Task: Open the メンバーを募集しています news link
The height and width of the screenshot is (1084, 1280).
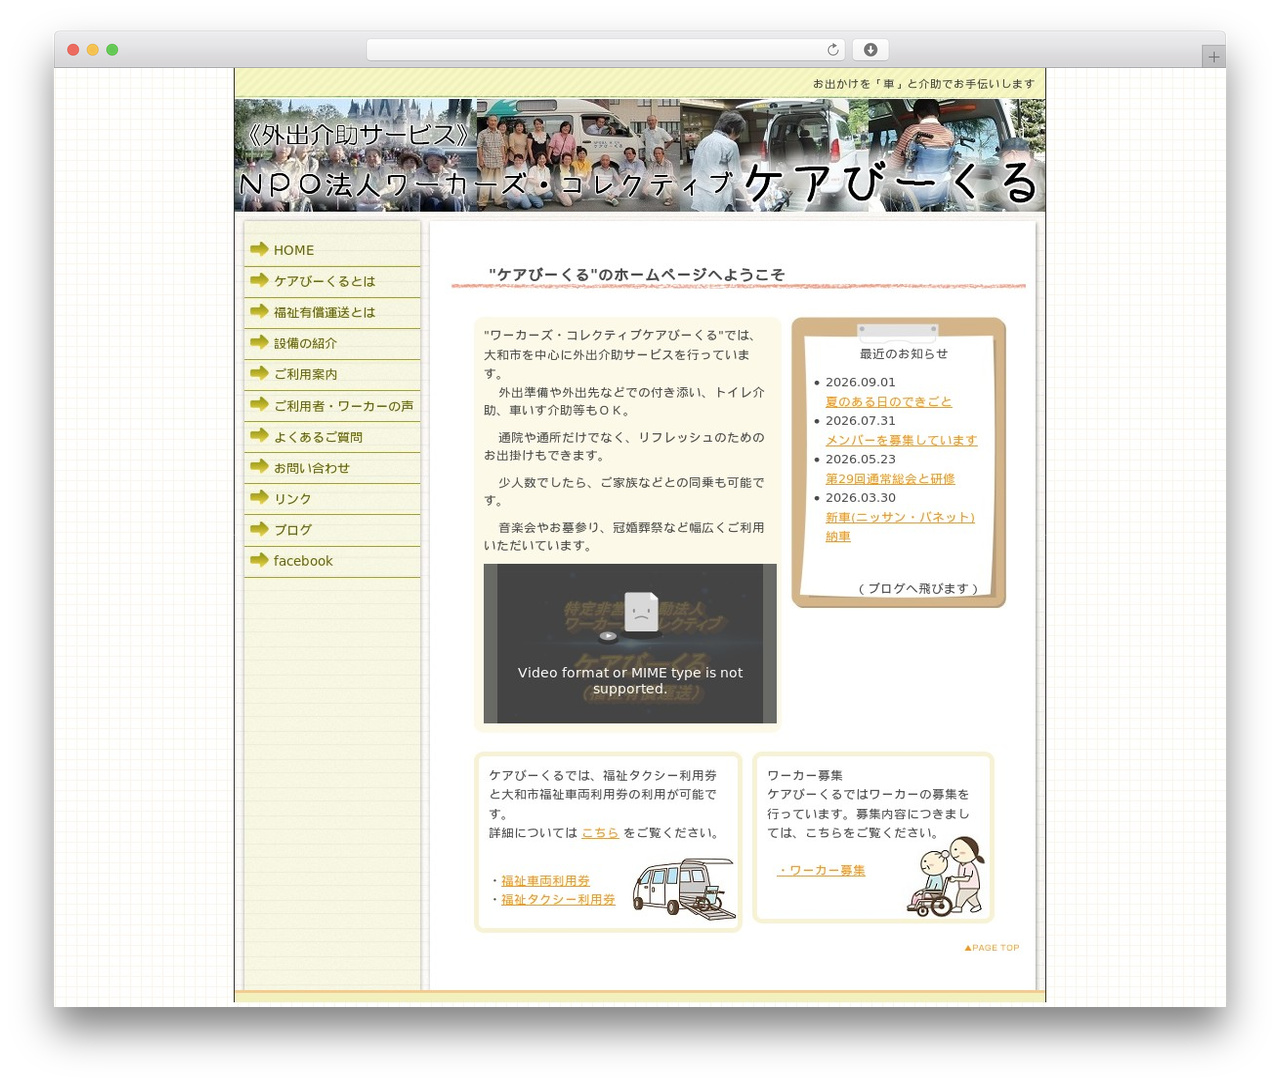Action: click(x=901, y=440)
